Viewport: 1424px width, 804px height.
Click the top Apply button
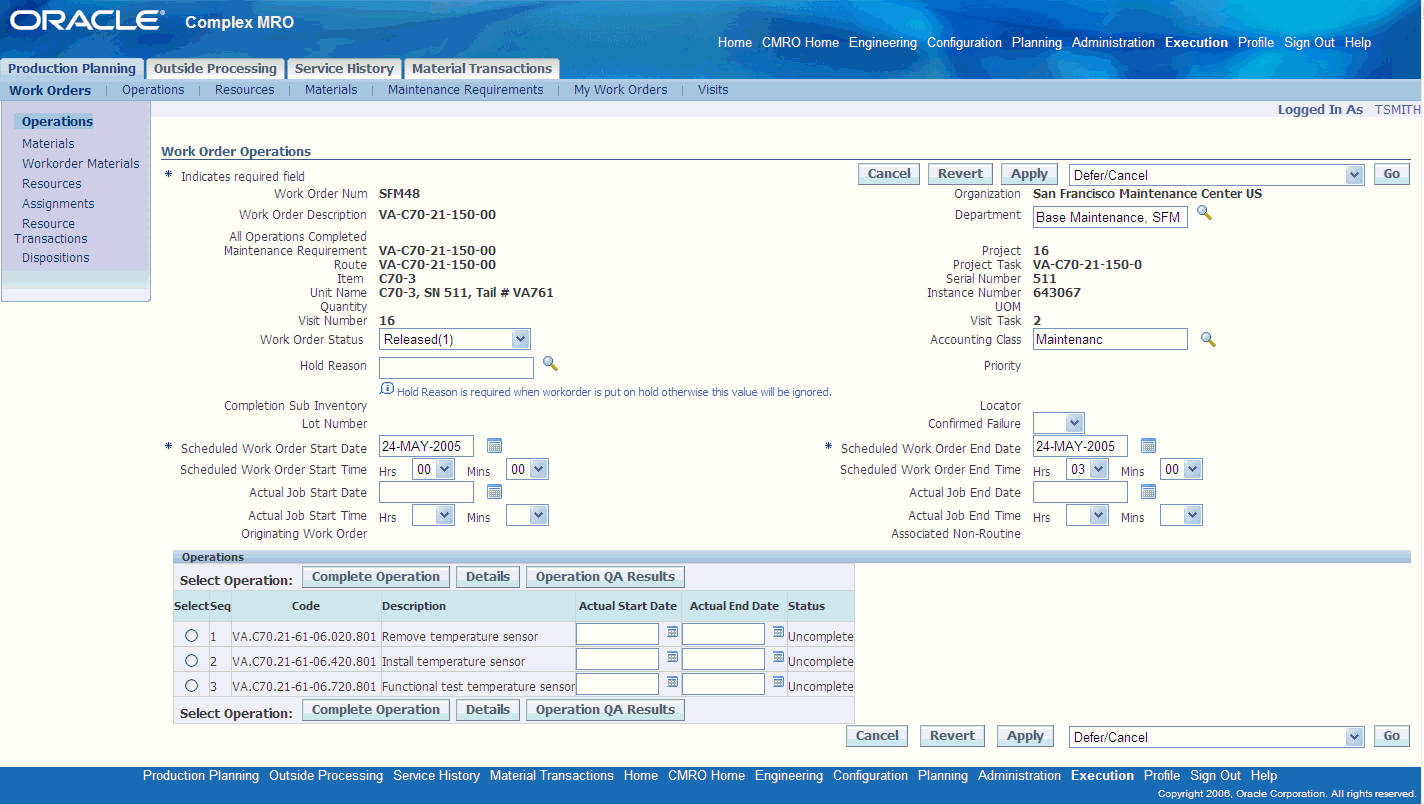tap(1029, 174)
